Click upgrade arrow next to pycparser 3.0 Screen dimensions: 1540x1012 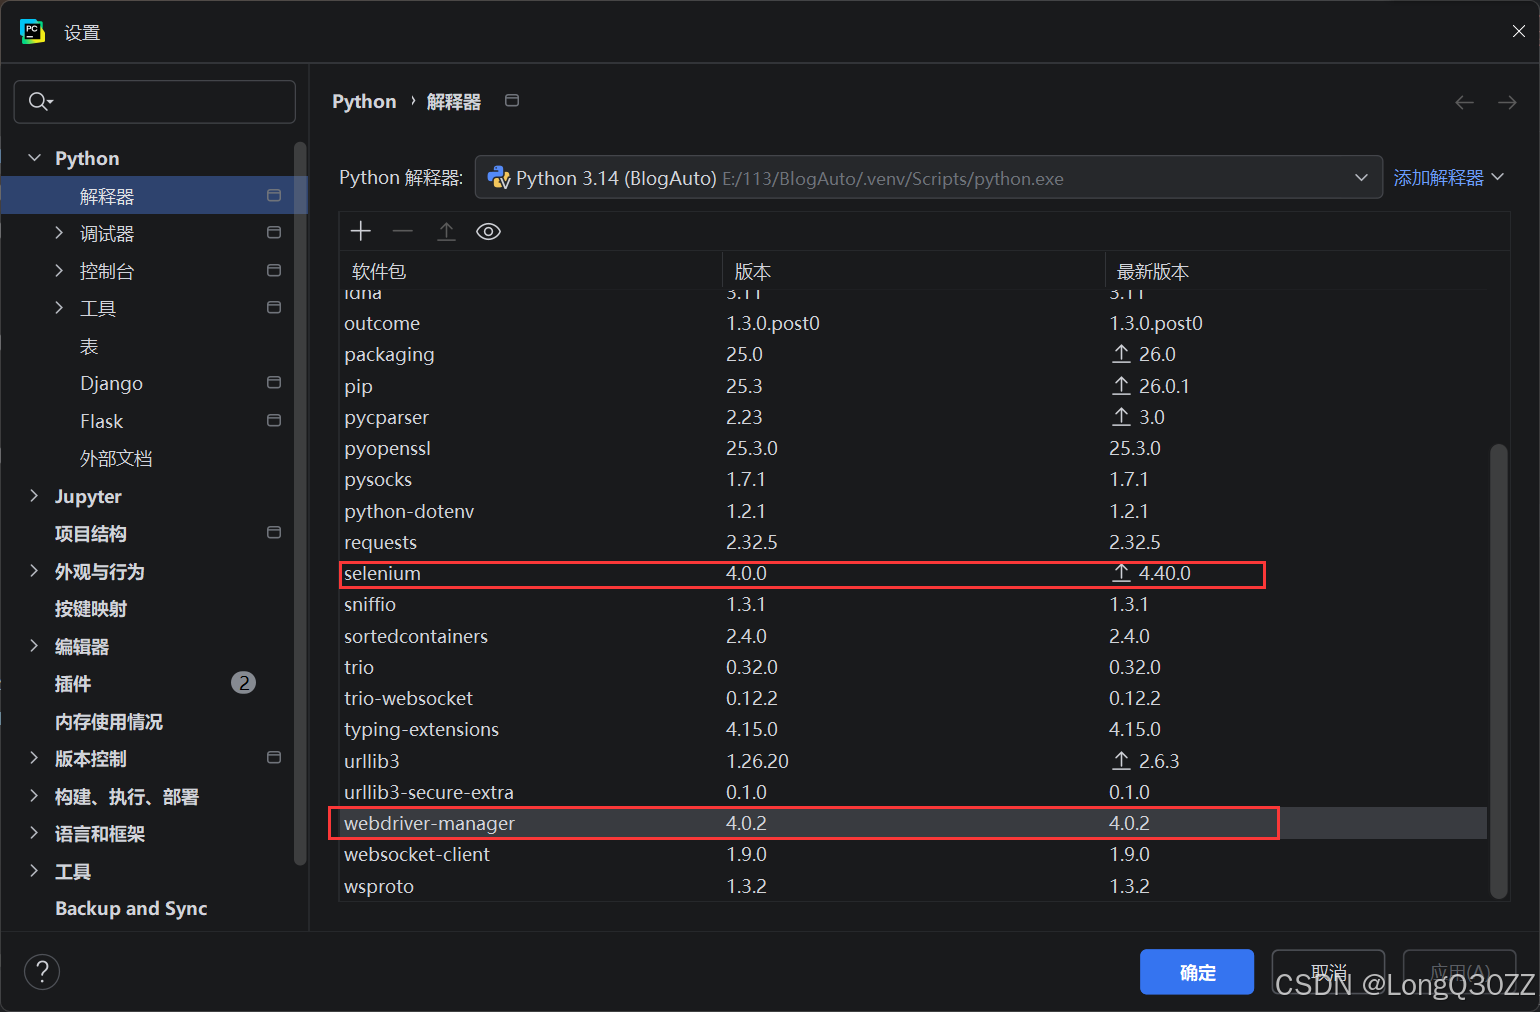pyautogui.click(x=1121, y=416)
